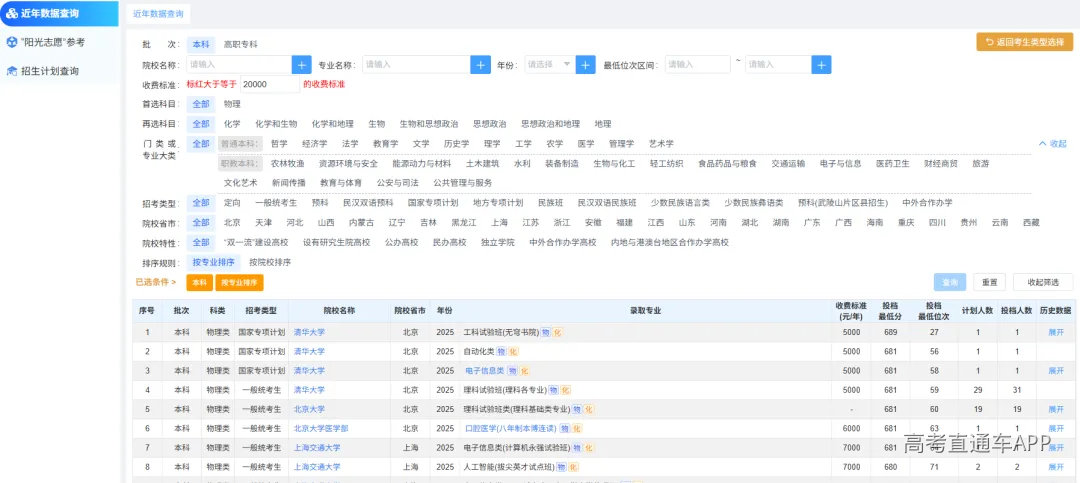Click 返回考生类型选择 button
Viewport: 1080px width, 483px height.
pos(1025,42)
